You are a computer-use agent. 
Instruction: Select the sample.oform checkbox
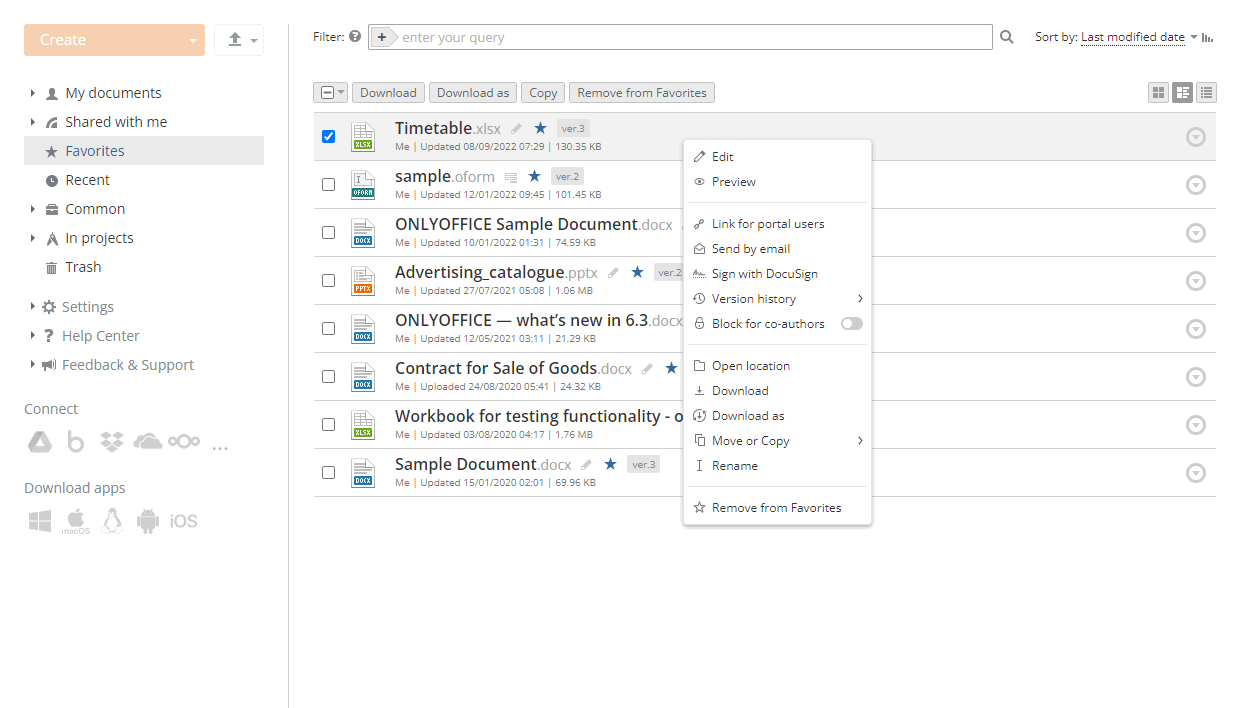click(x=329, y=185)
